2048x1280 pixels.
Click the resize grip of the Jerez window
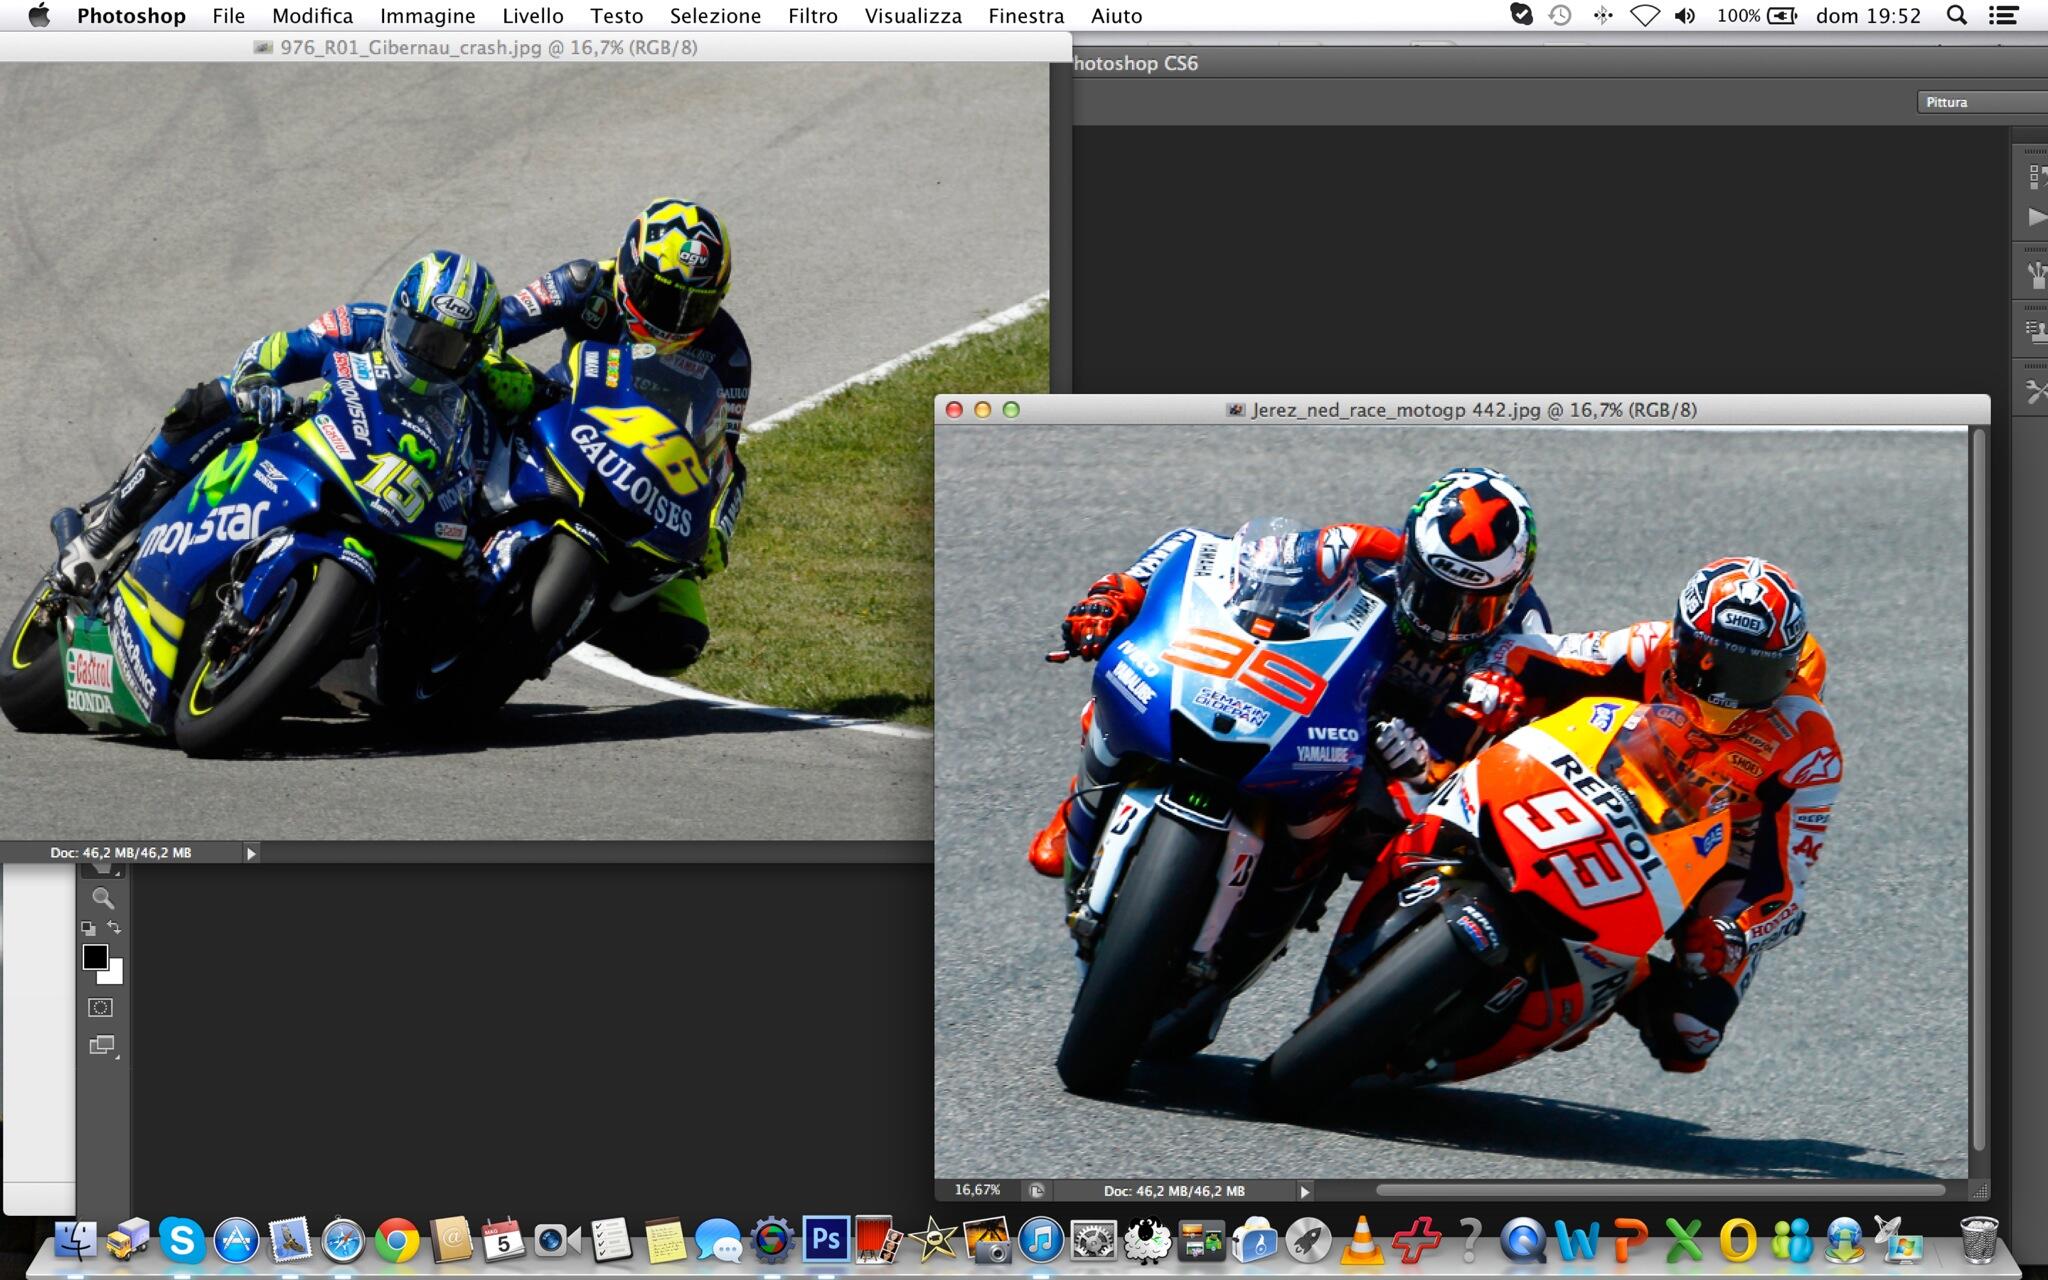[x=1979, y=1191]
